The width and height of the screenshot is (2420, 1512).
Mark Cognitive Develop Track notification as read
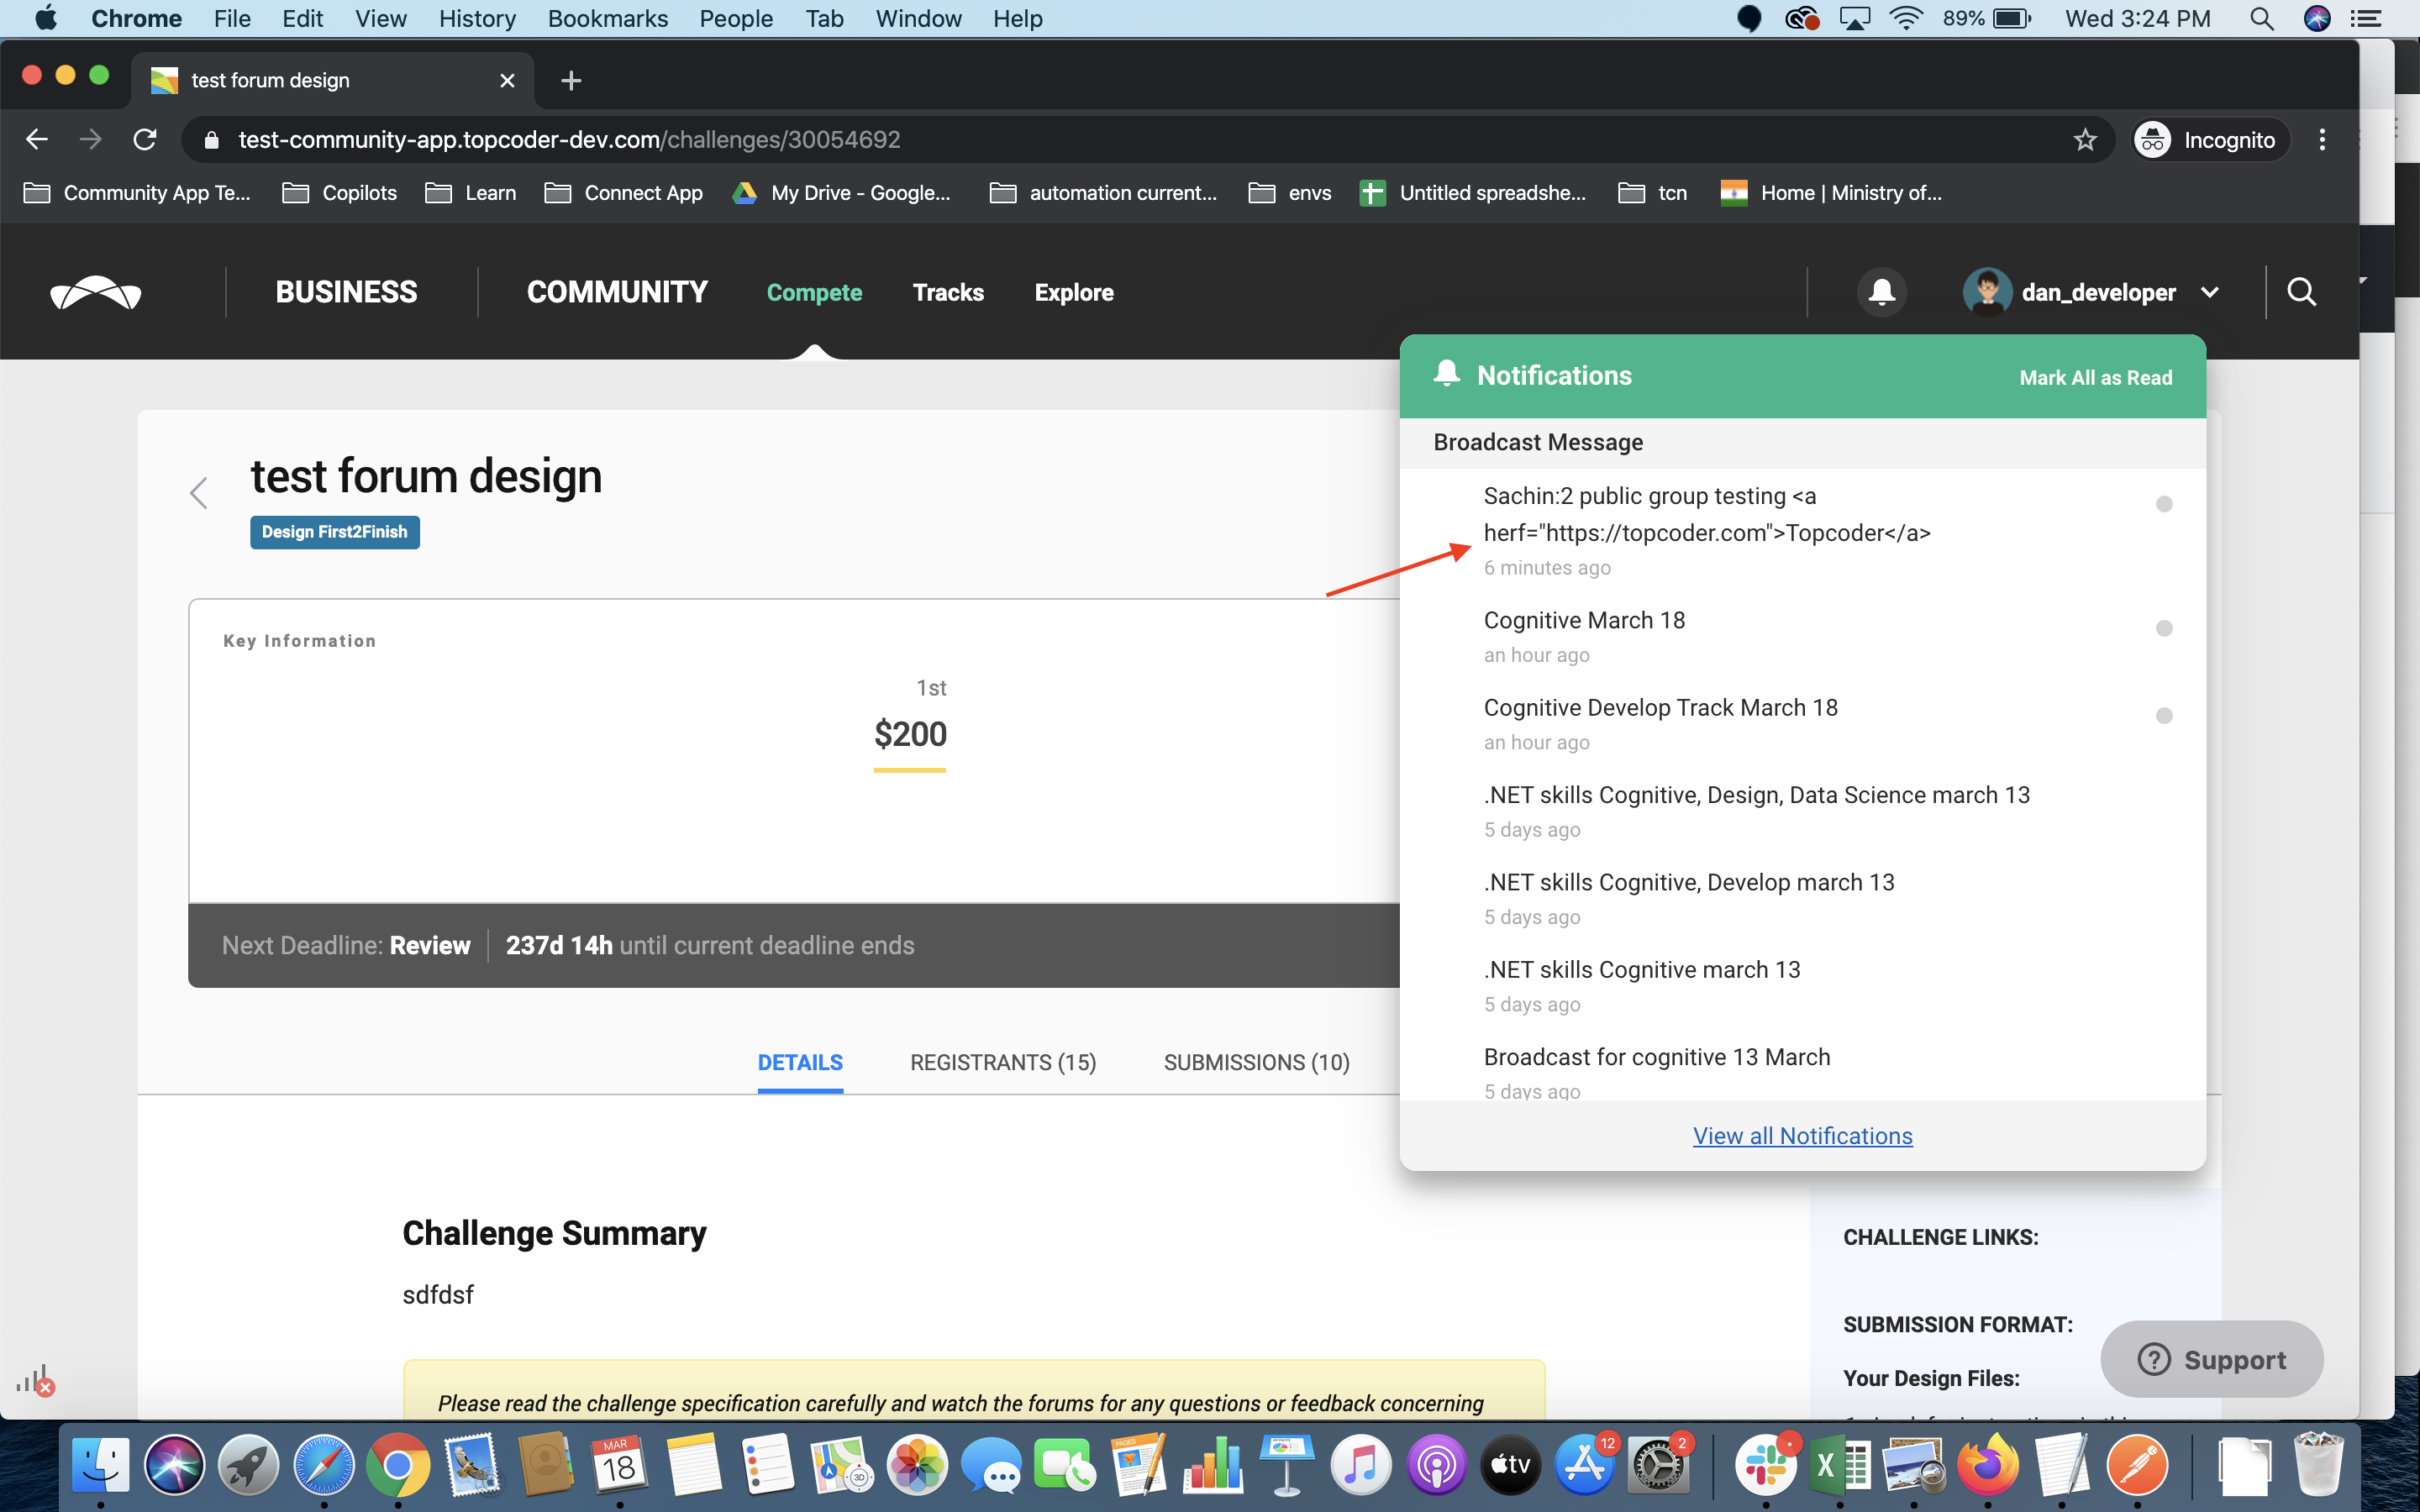[x=2164, y=716]
